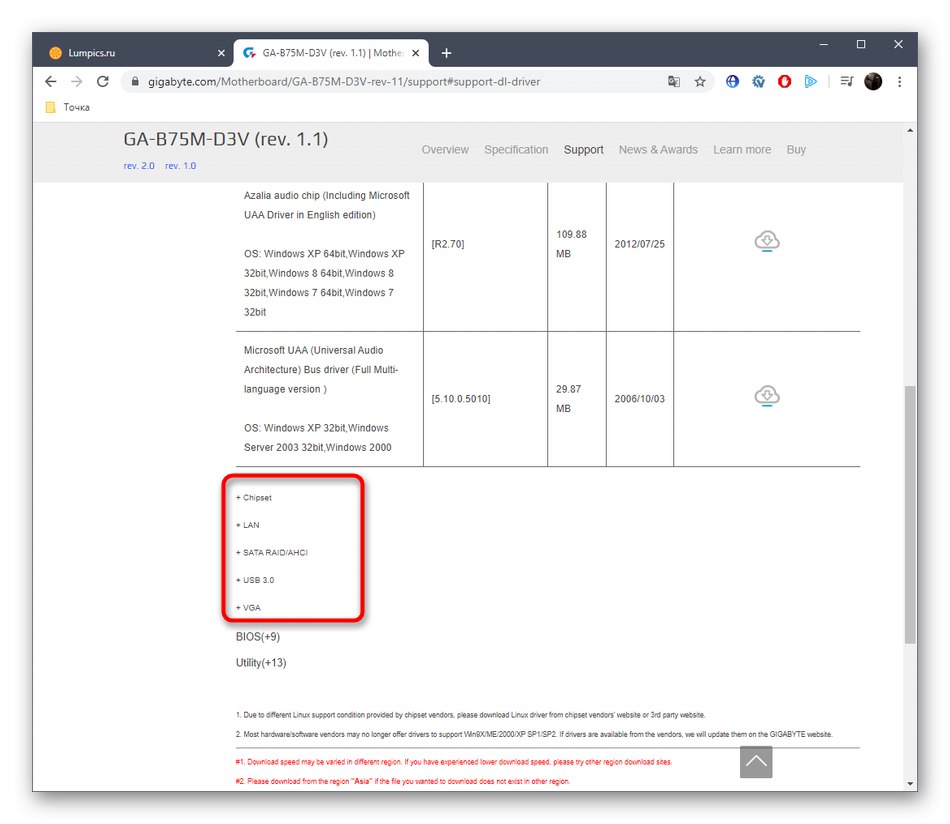
Task: Expand the VGA driver category
Action: tap(248, 608)
